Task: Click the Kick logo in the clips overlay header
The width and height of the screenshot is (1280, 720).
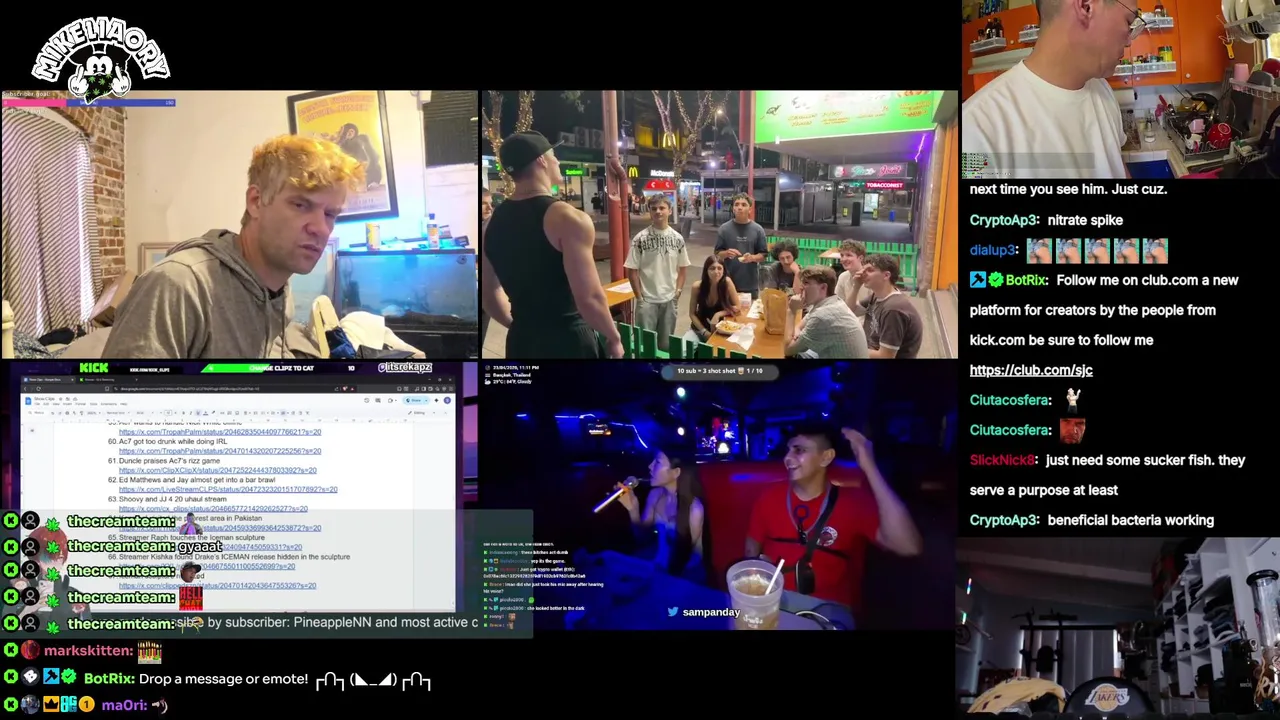Action: tap(93, 368)
